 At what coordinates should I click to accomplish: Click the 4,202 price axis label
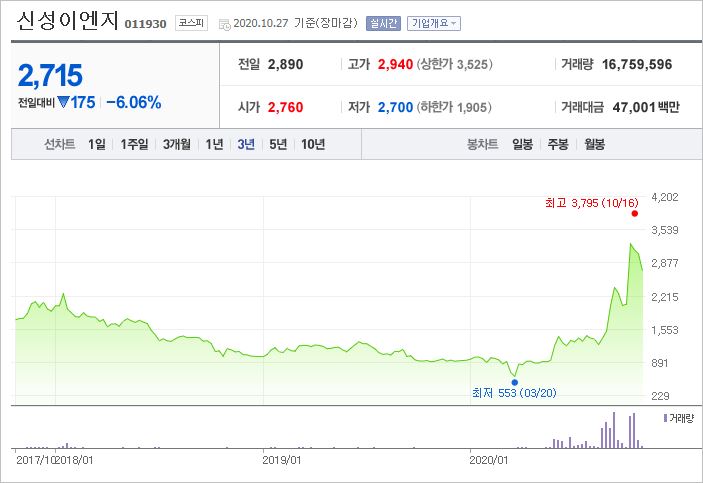(665, 197)
